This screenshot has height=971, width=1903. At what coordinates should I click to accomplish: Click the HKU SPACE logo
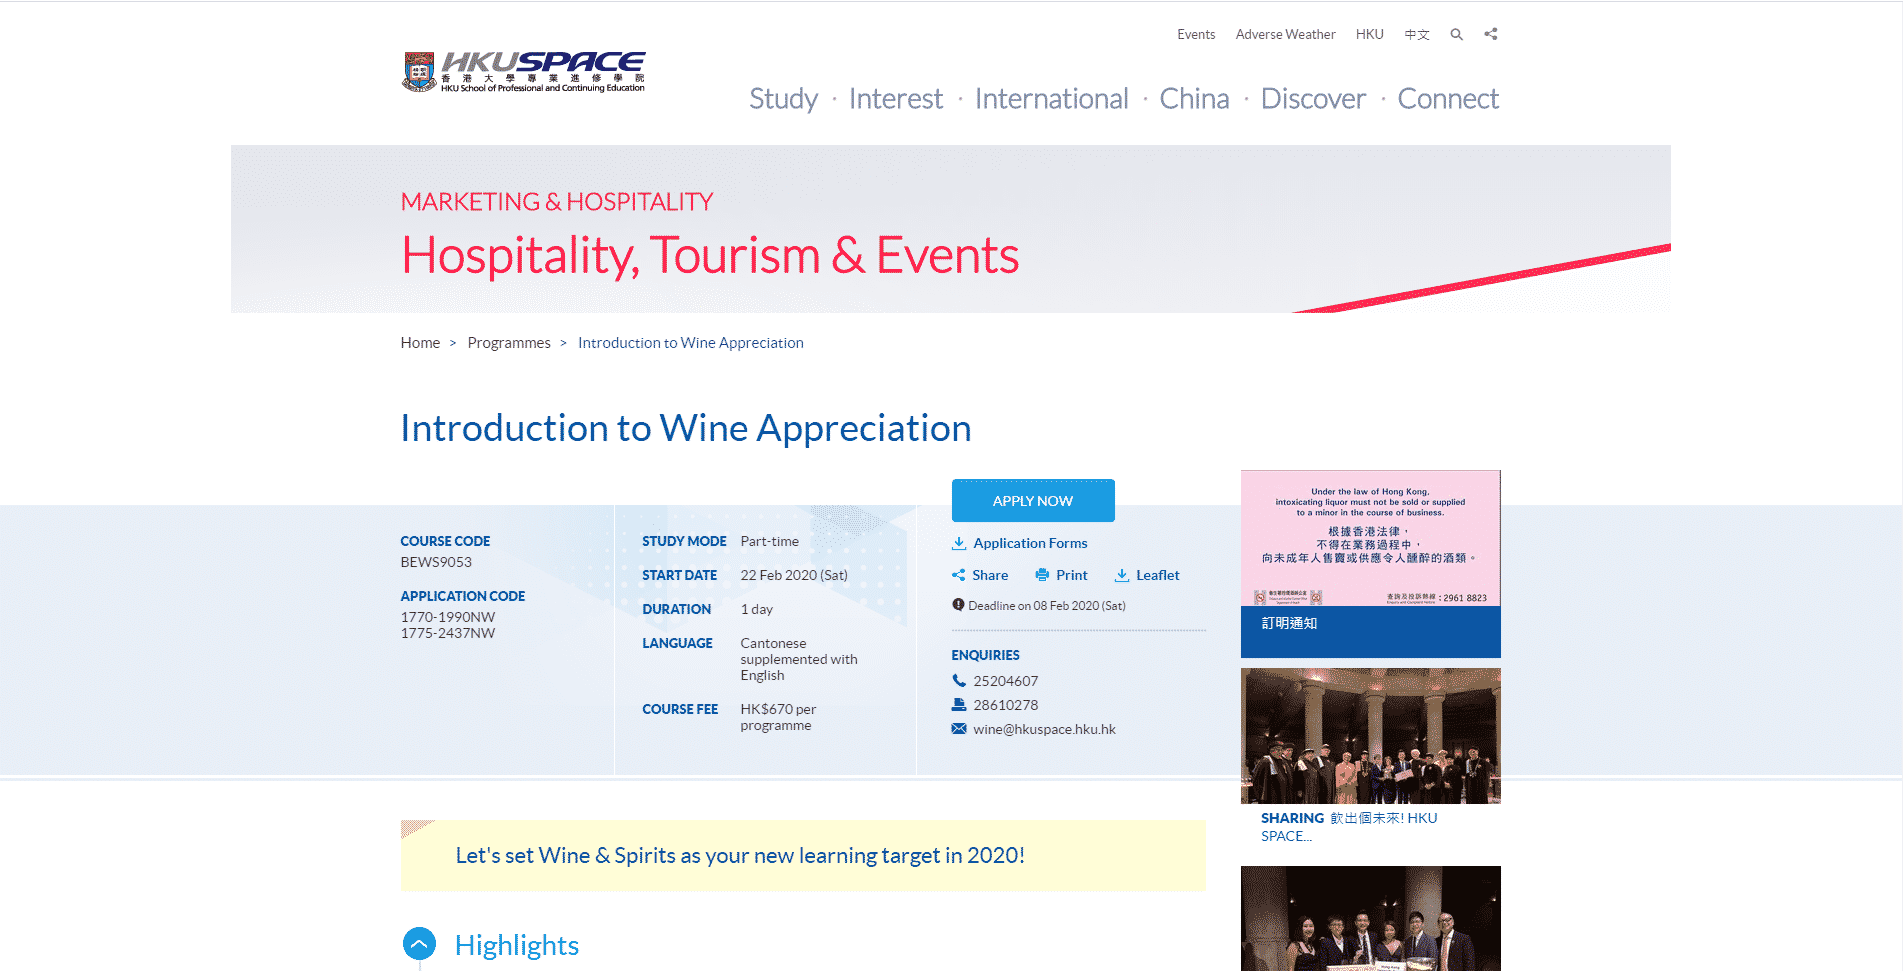point(523,72)
